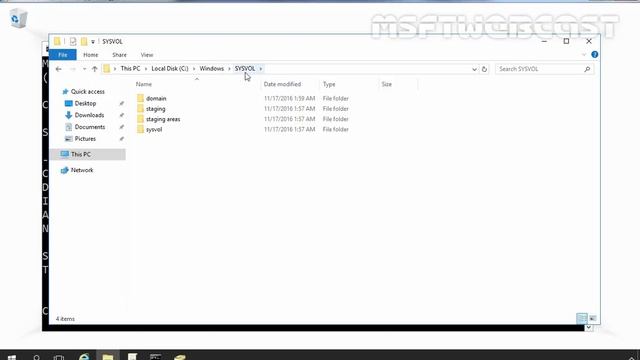Click Windows in the address breadcrumb
640x360 pixels.
click(x=211, y=69)
